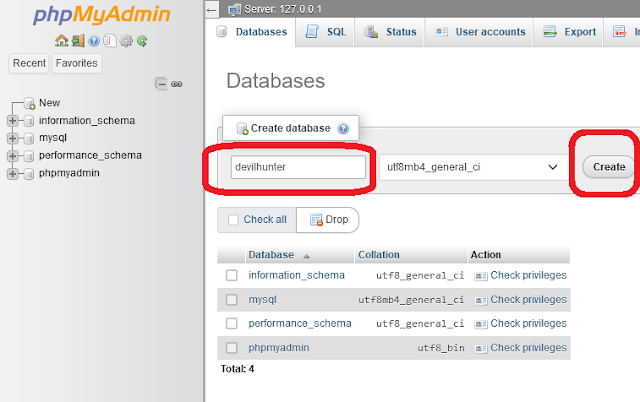This screenshot has width=640, height=402.
Task: Click mysql database icon in tree
Action: click(29, 138)
